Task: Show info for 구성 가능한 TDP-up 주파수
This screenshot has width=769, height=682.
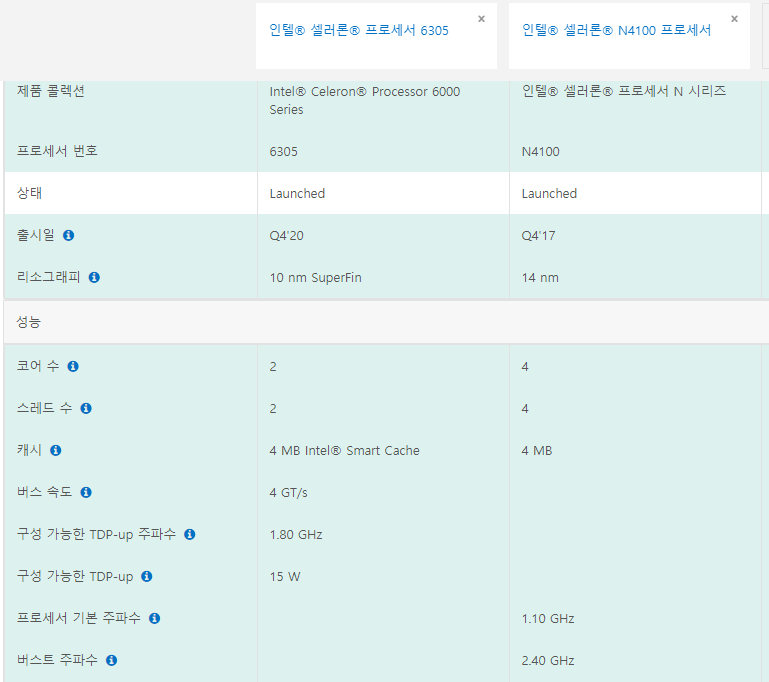Action: pos(190,534)
